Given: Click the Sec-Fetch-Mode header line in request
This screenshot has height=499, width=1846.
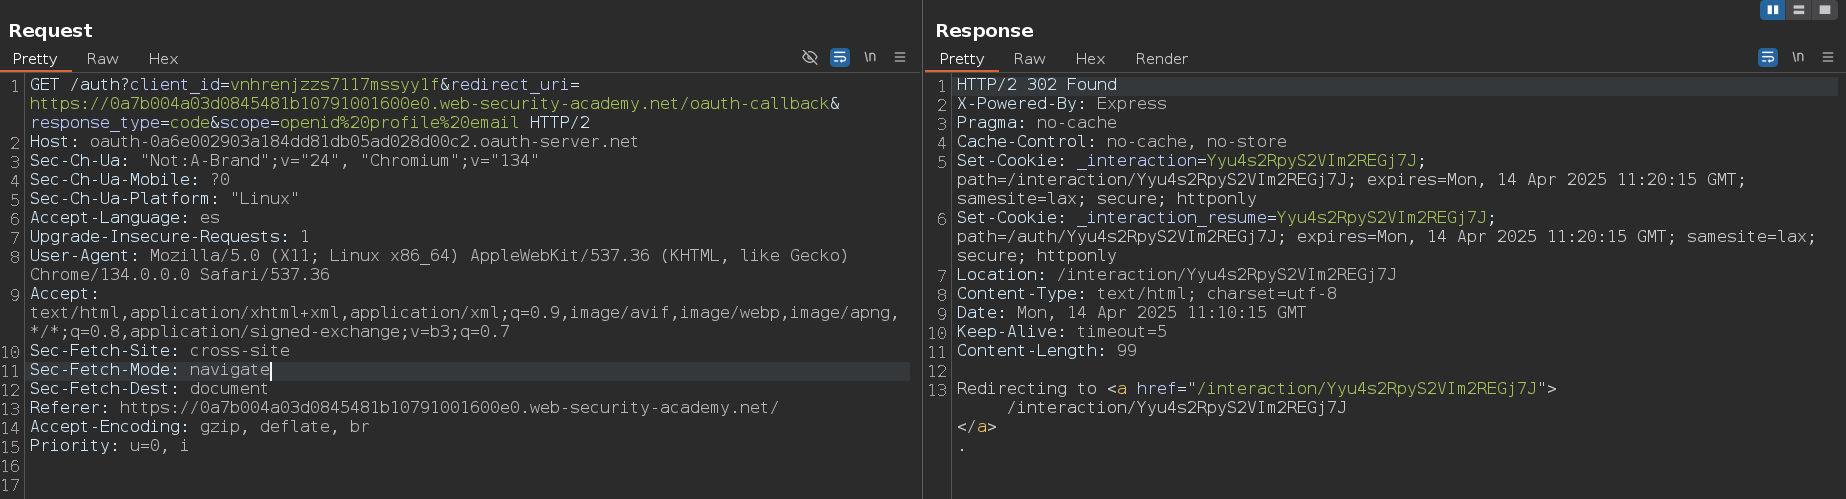Looking at the screenshot, I should click(150, 370).
